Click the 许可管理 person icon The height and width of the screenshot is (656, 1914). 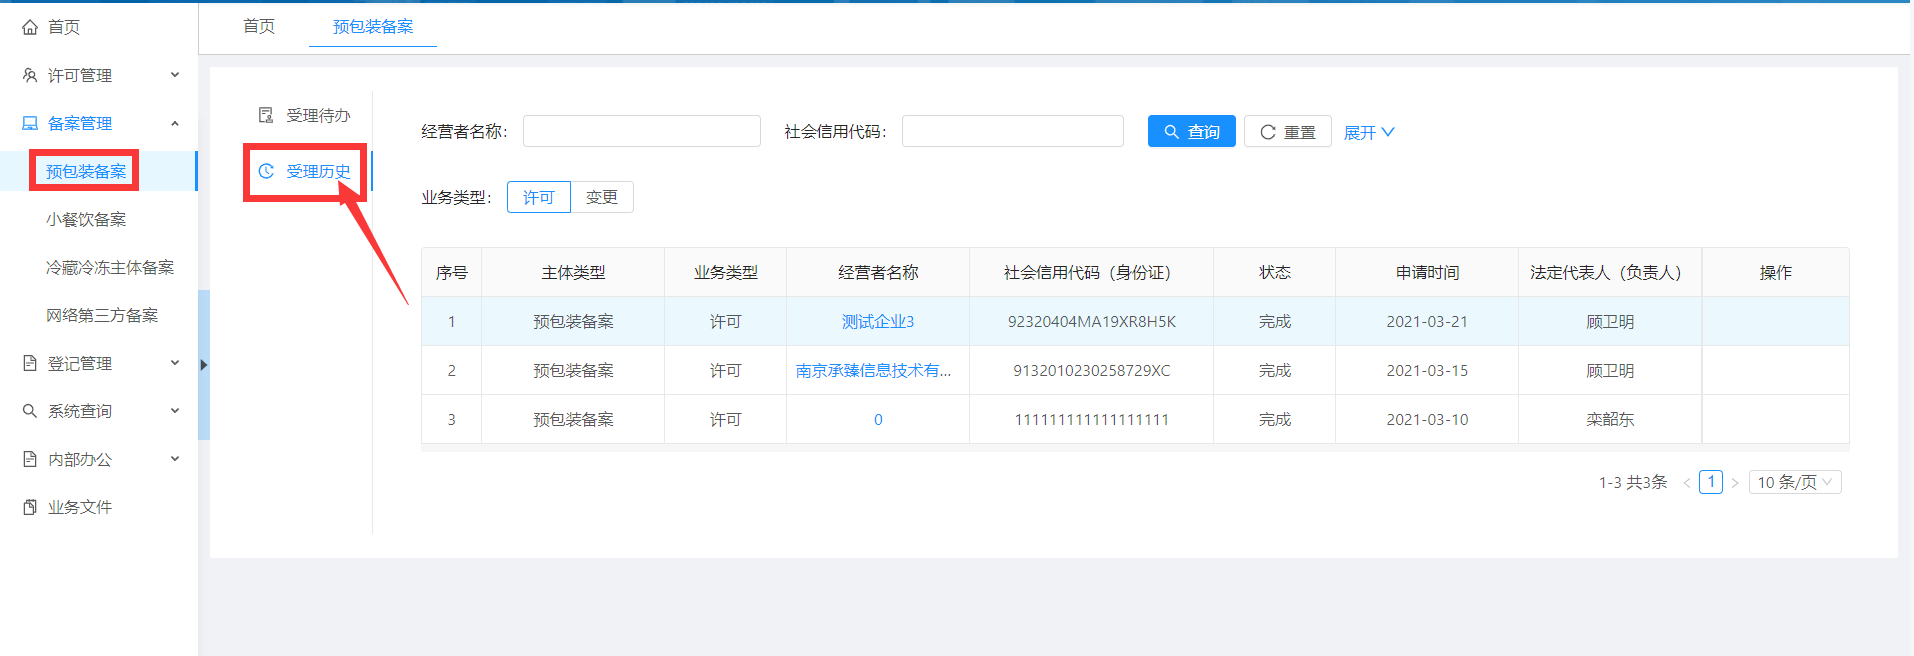click(30, 75)
